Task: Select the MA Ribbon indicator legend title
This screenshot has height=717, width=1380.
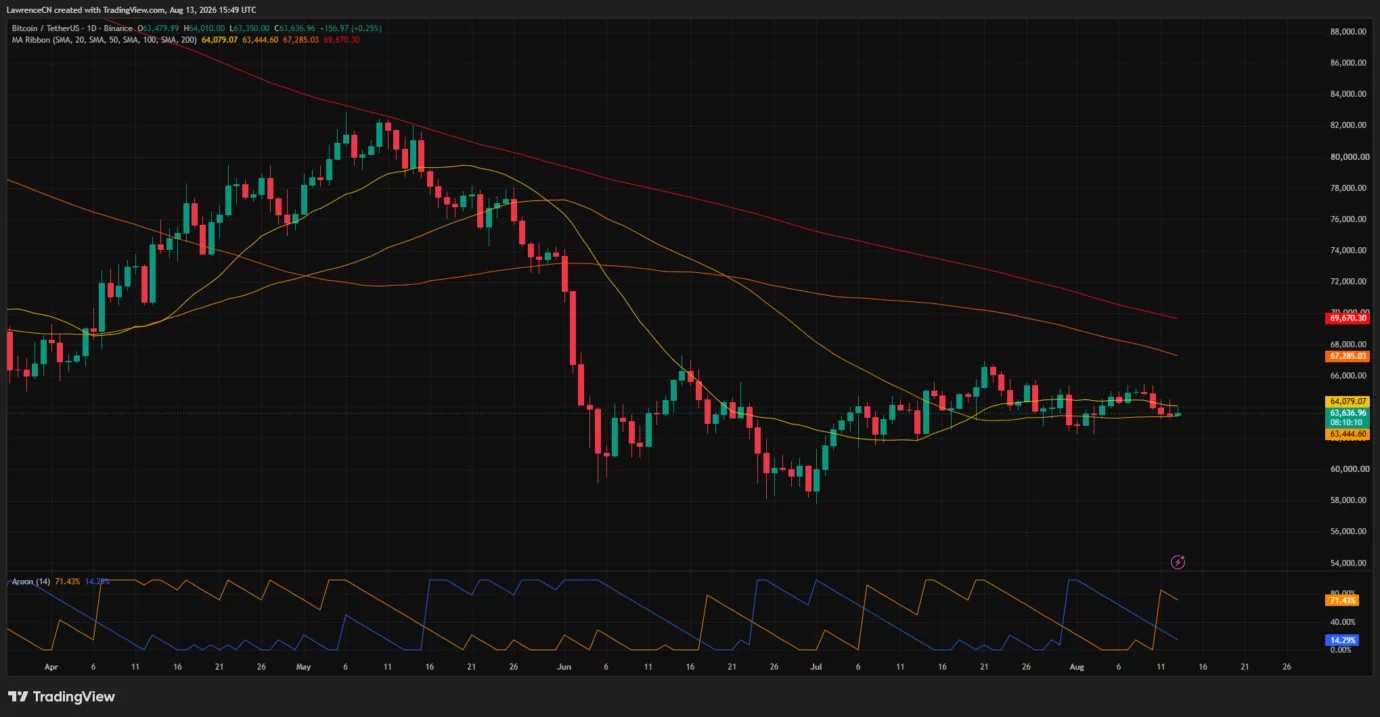Action: click(x=104, y=40)
